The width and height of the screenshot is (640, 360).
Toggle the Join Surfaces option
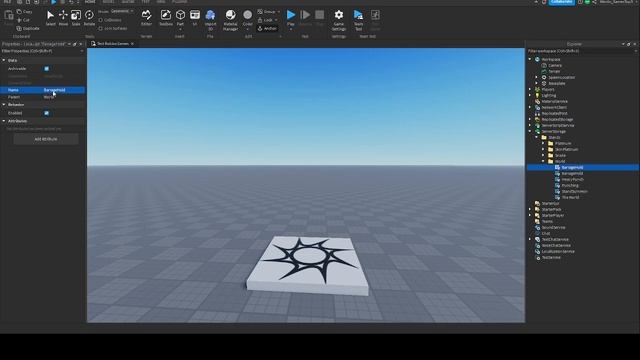coord(113,29)
